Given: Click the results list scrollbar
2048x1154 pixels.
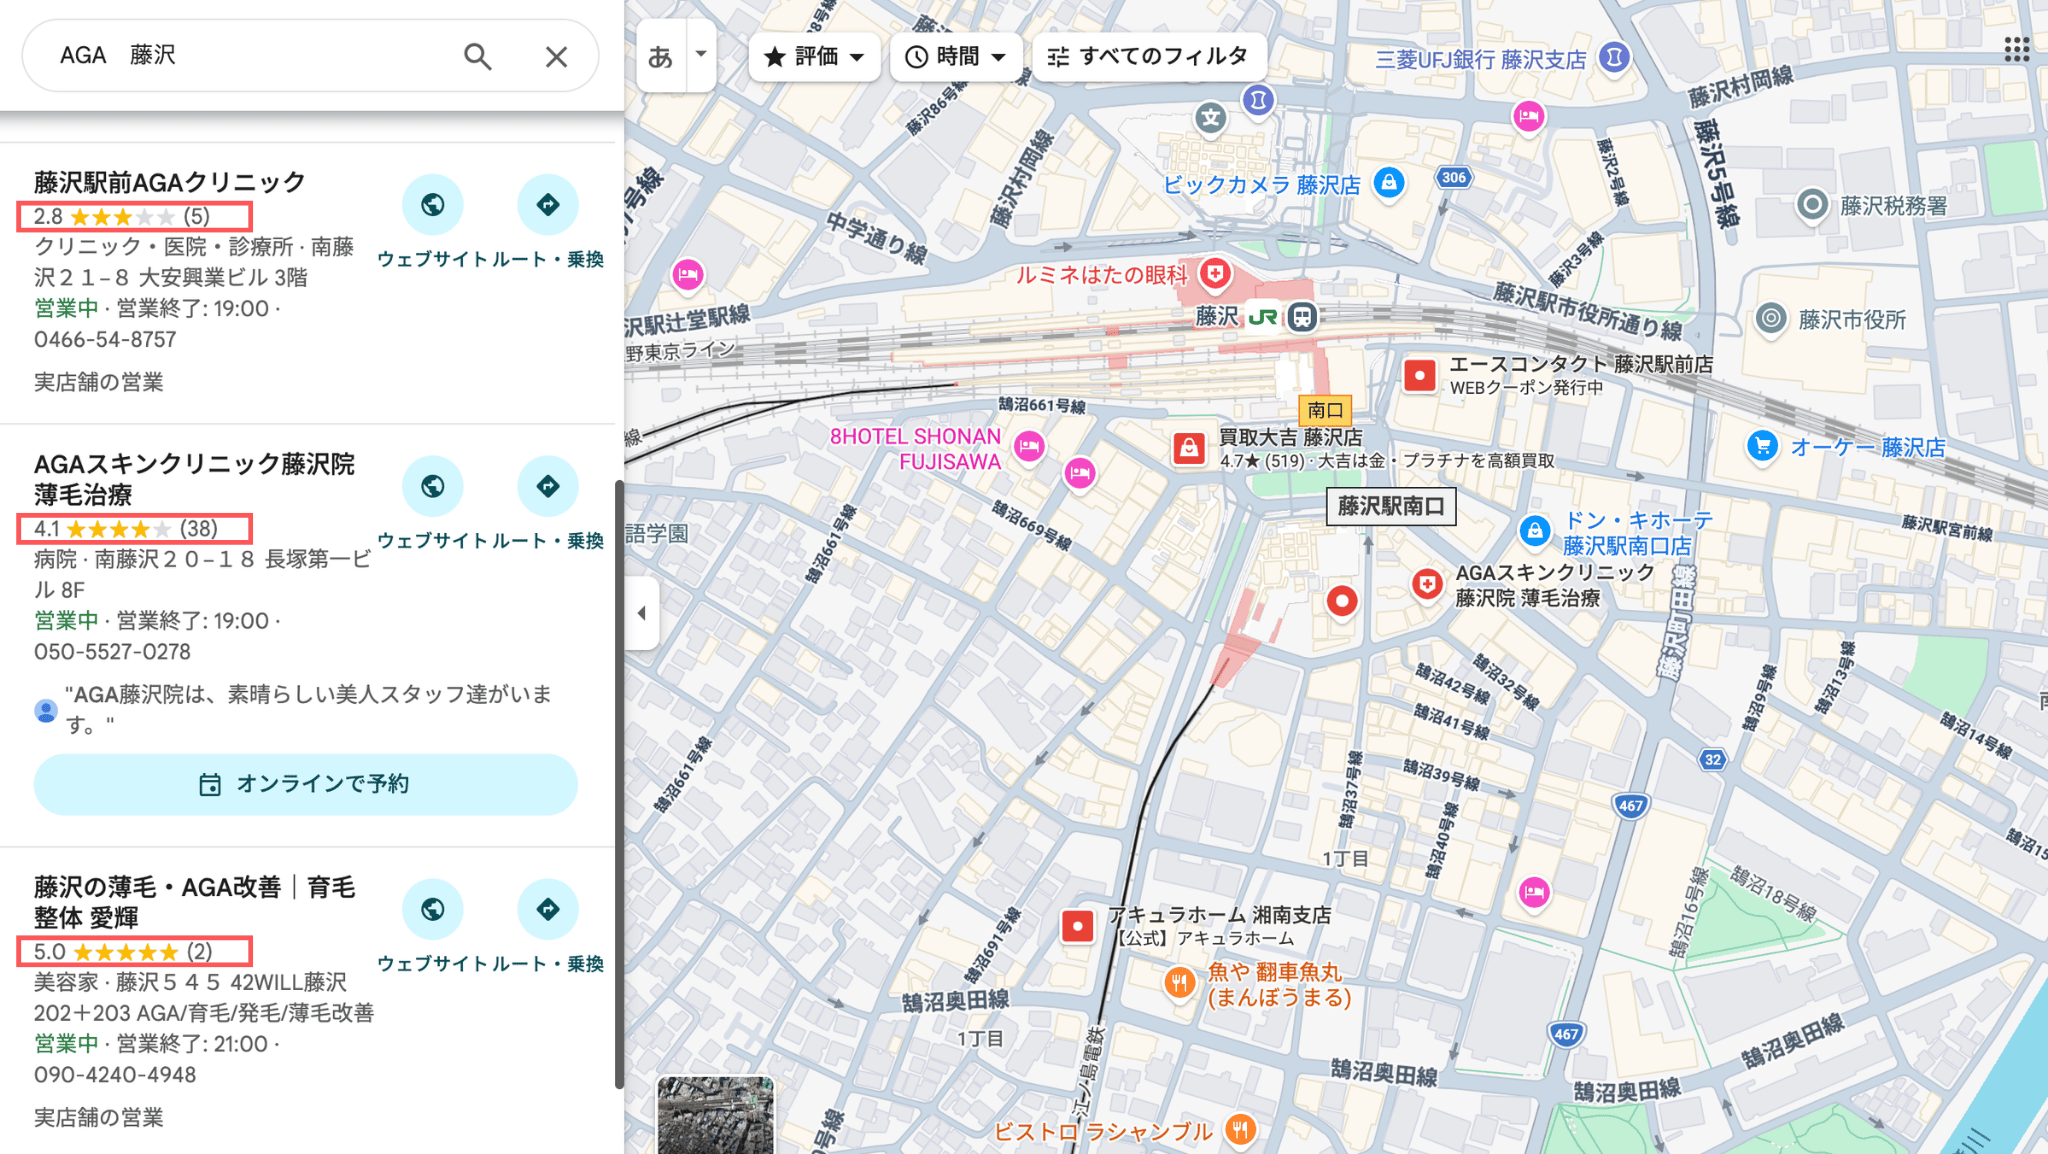Looking at the screenshot, I should [x=619, y=784].
